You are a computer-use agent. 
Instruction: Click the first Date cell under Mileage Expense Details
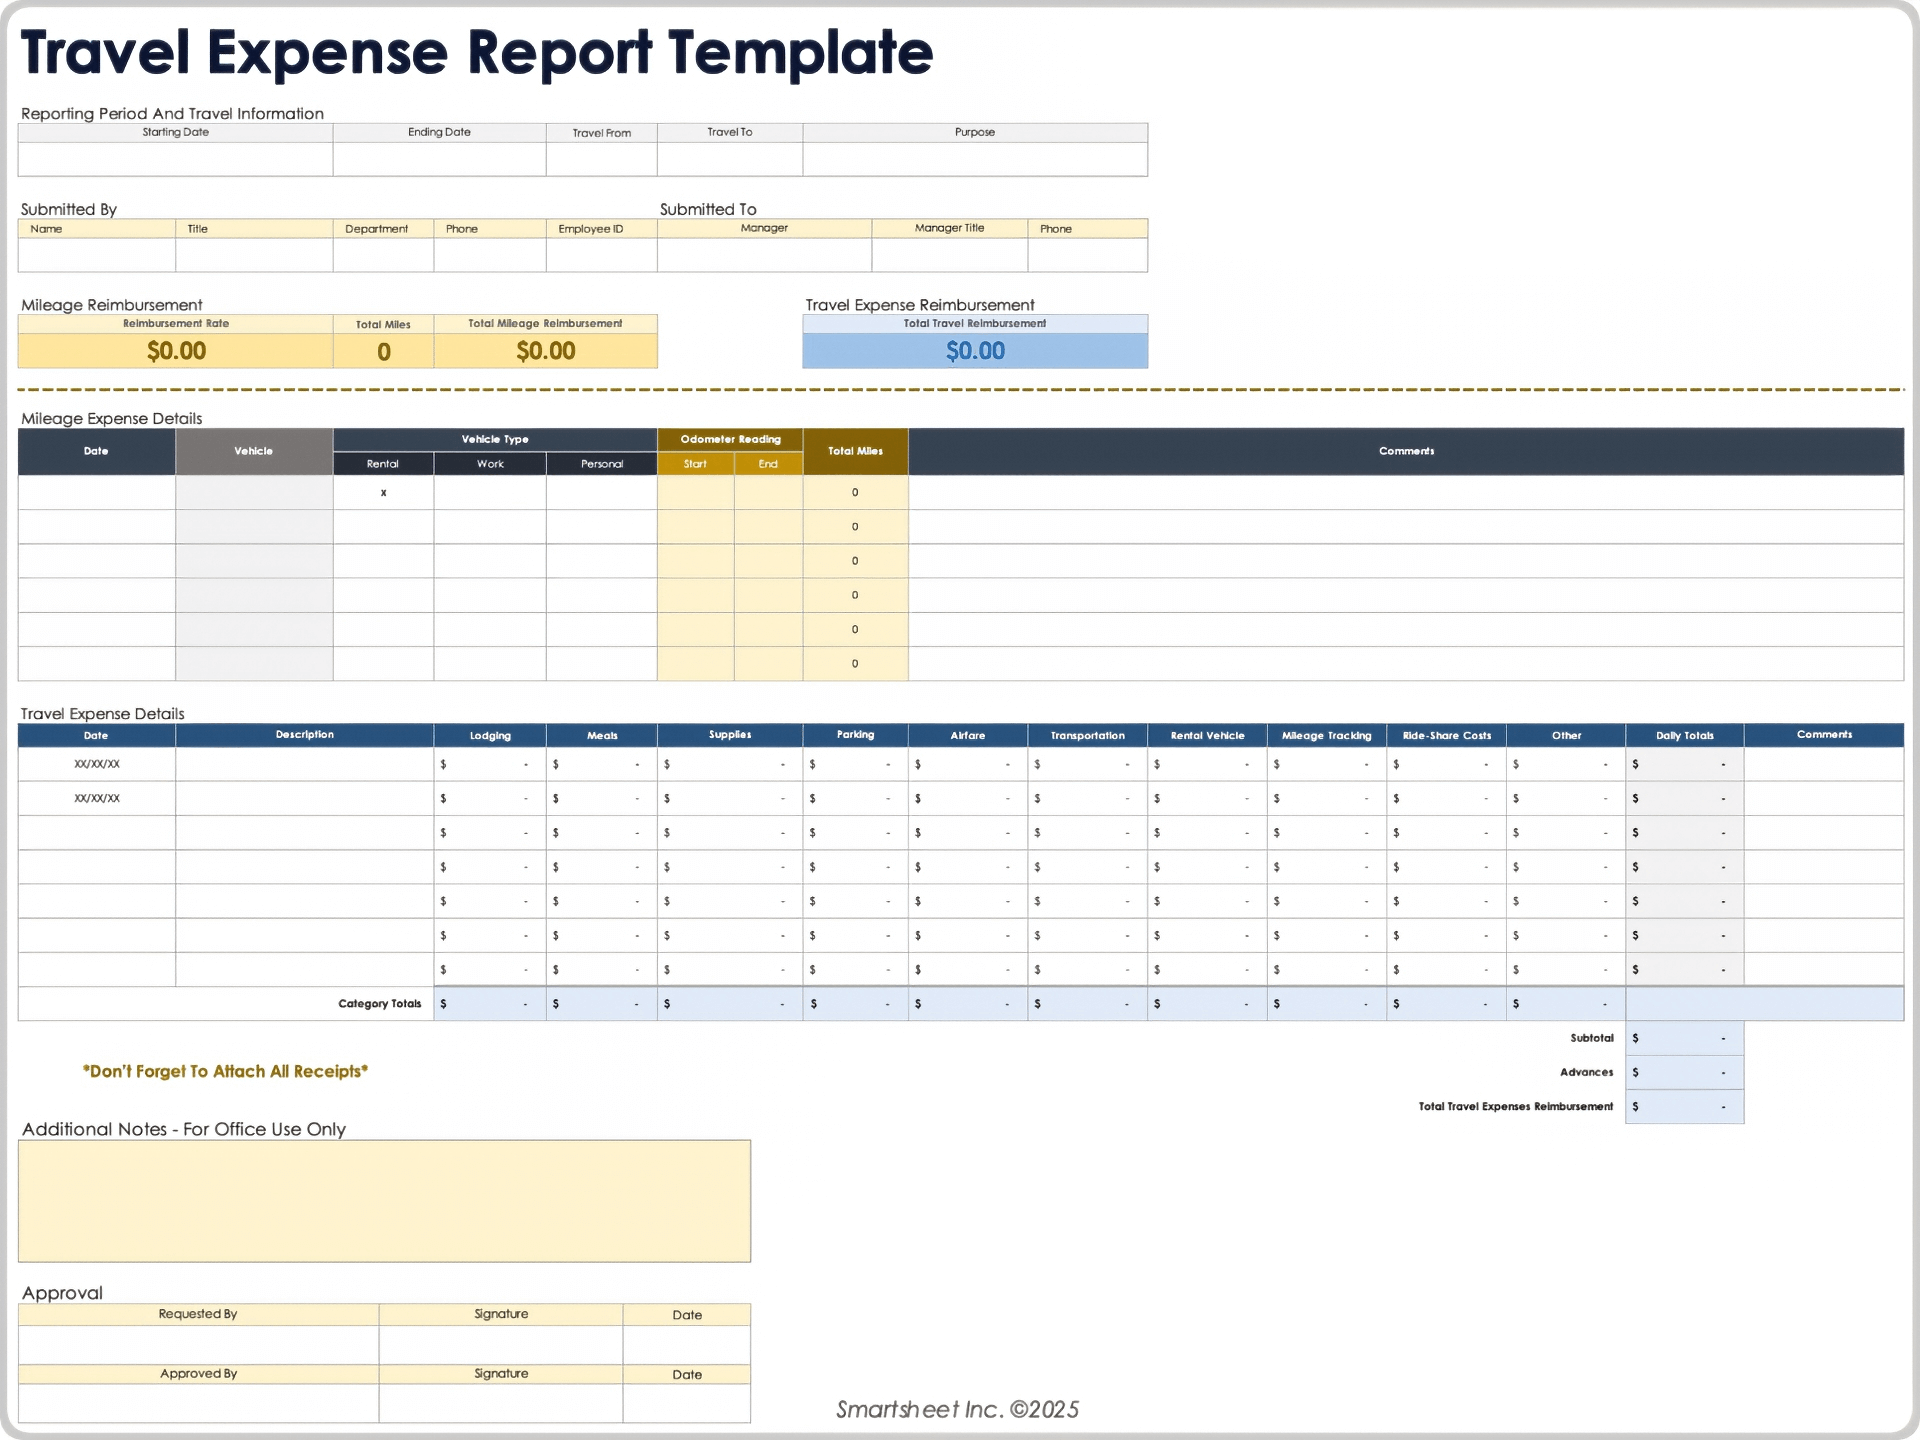[95, 492]
